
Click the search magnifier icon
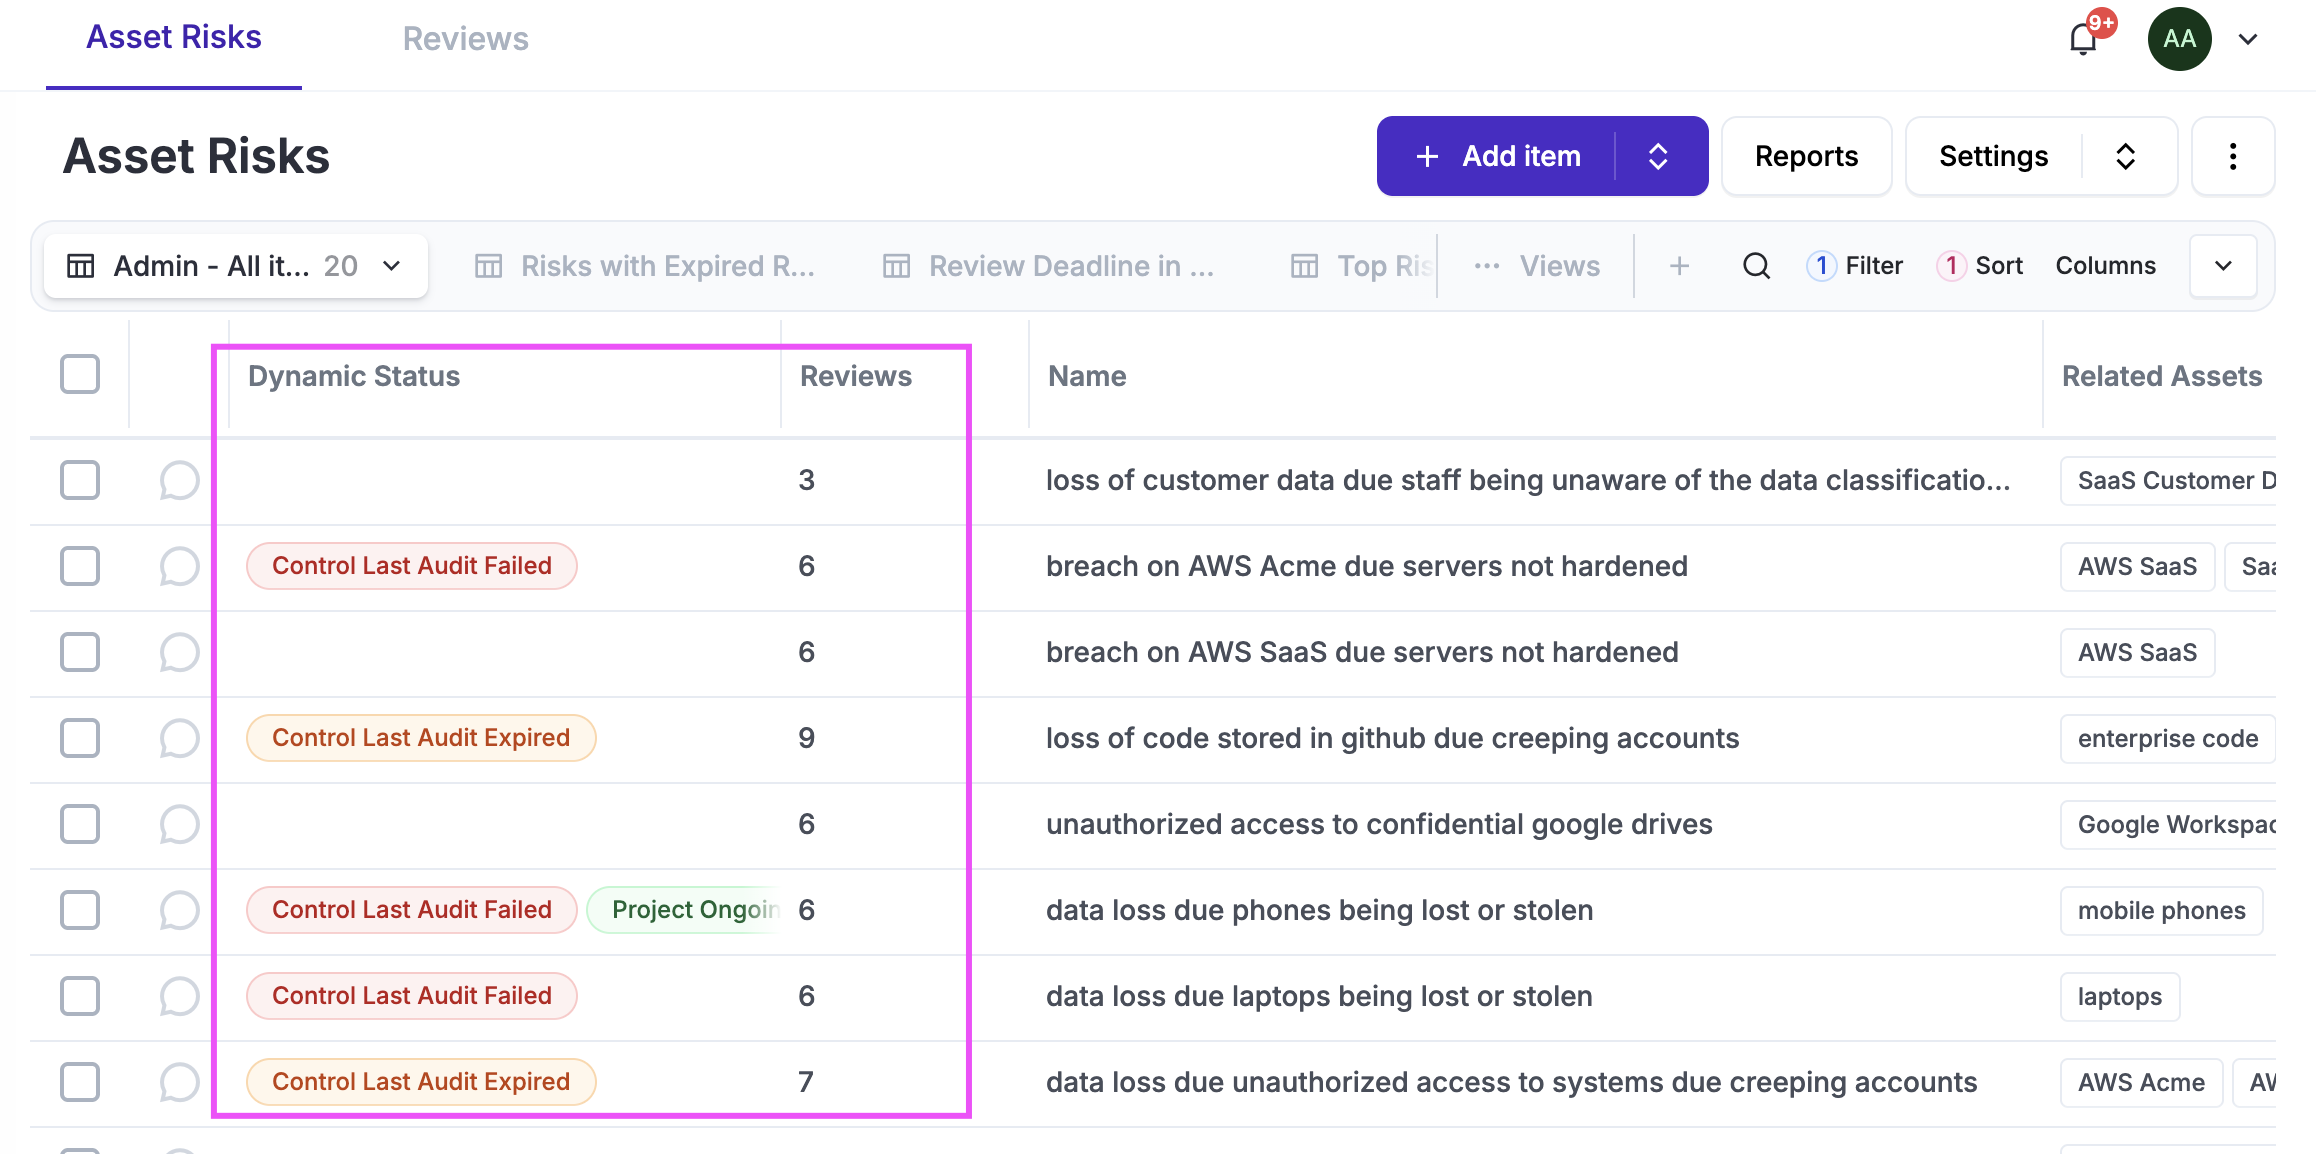click(1756, 266)
